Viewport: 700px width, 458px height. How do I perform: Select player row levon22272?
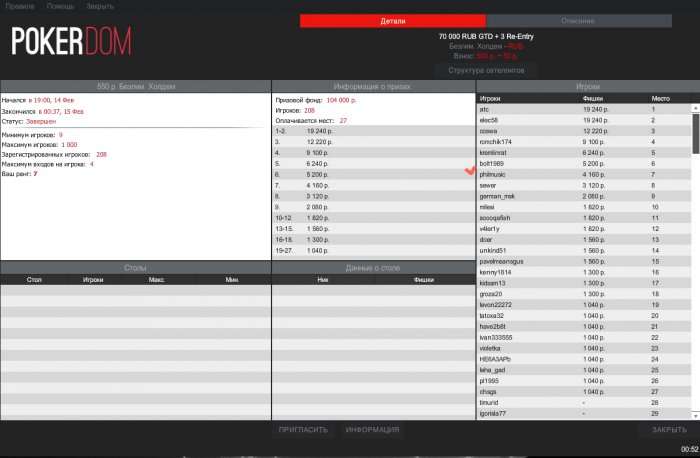[x=584, y=305]
